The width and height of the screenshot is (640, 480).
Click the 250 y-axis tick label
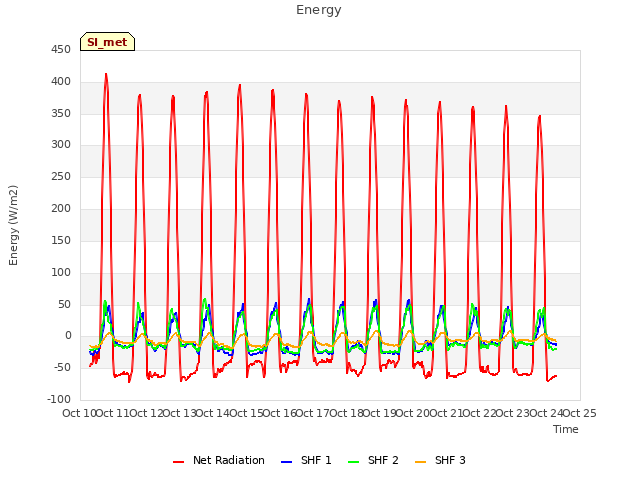coord(61,177)
